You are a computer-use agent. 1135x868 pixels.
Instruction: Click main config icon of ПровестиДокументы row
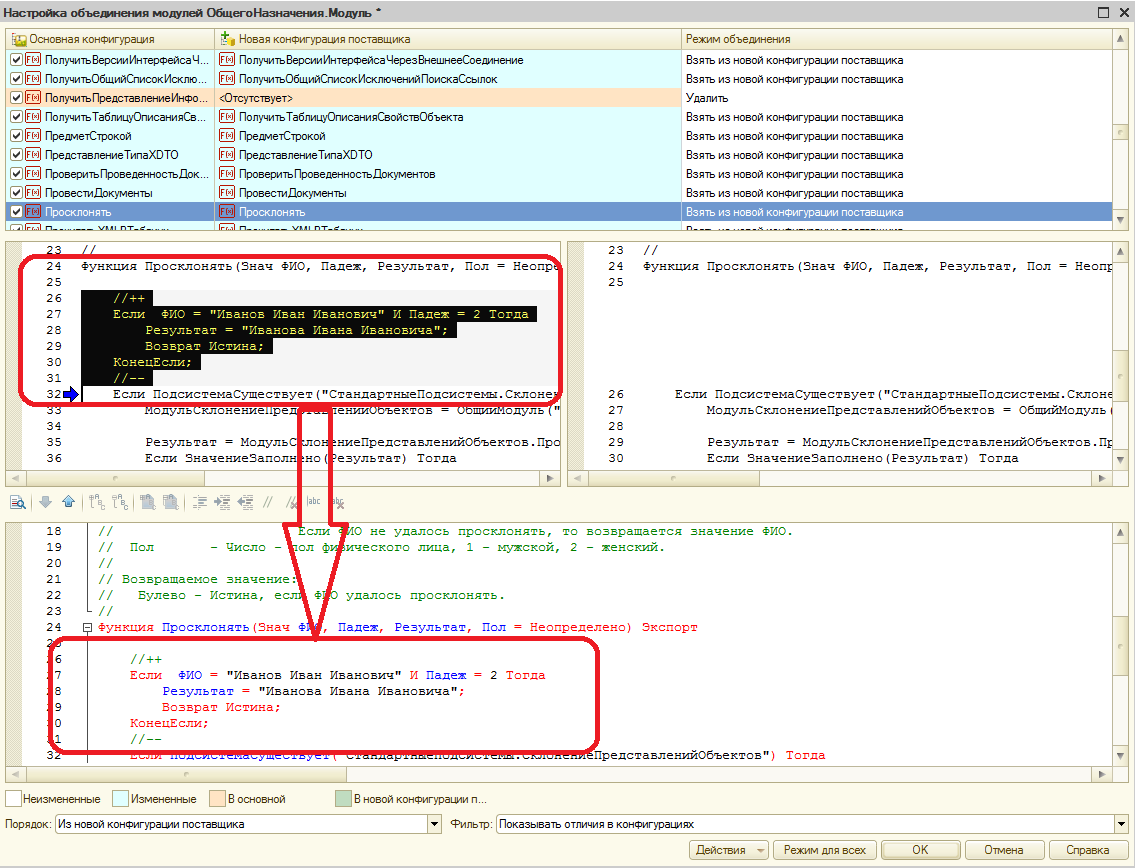pyautogui.click(x=33, y=193)
